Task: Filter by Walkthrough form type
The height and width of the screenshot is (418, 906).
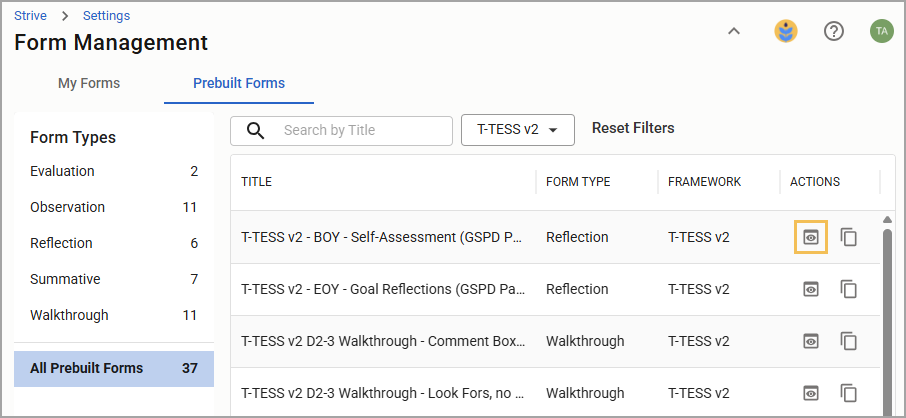Action: pyautogui.click(x=114, y=315)
